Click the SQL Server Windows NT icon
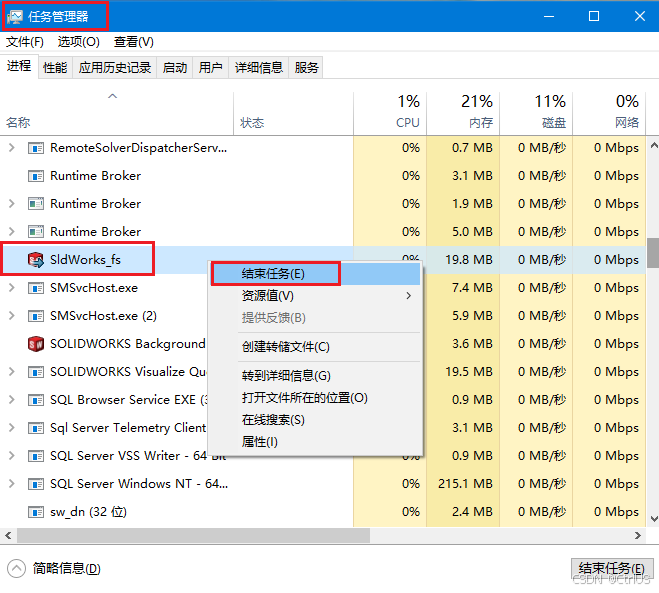 [36, 484]
